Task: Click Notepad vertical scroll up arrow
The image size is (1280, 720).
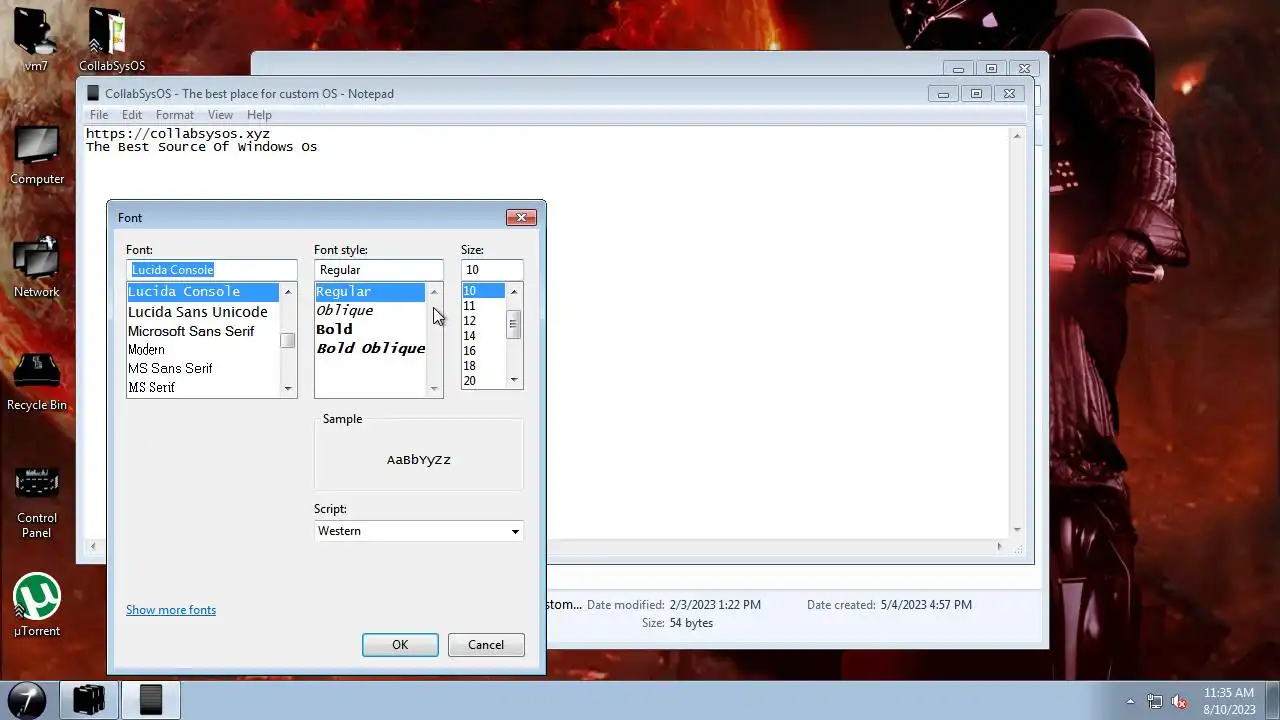Action: (x=1018, y=135)
